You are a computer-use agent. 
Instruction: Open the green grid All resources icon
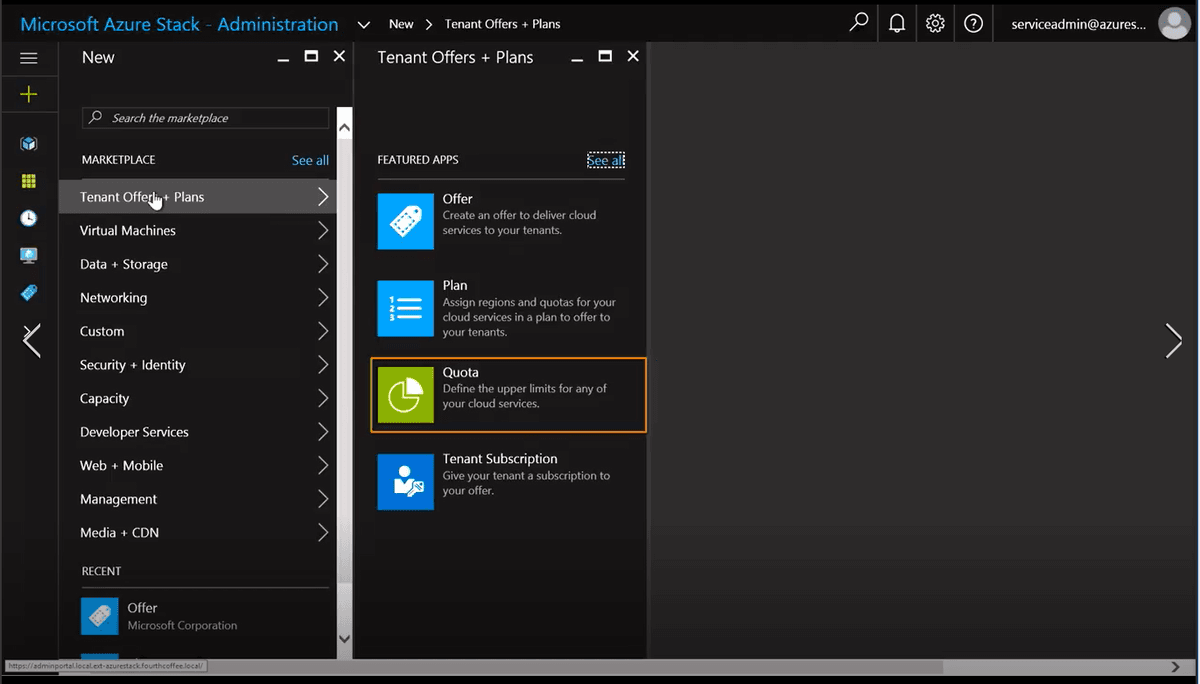point(29,181)
